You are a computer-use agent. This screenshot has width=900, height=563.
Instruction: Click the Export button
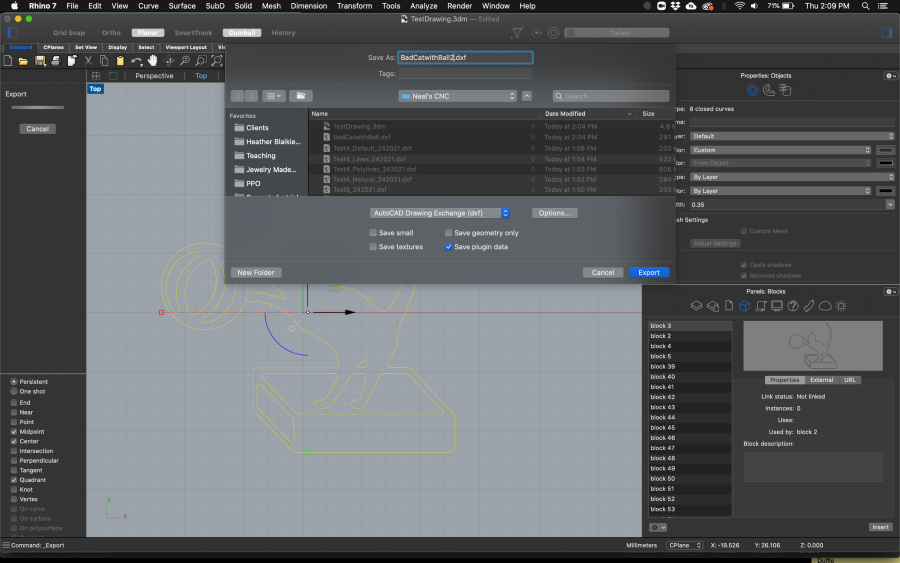649,273
